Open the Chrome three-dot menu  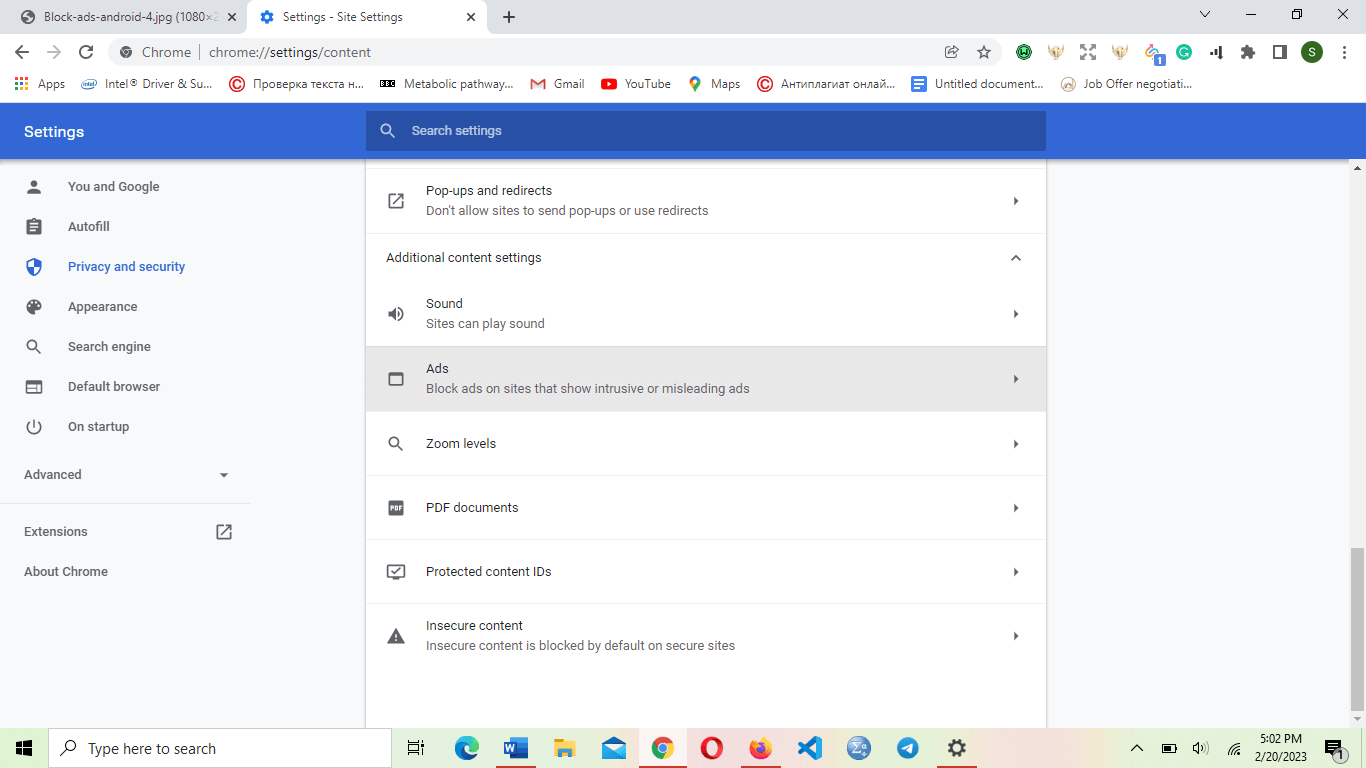1344,52
